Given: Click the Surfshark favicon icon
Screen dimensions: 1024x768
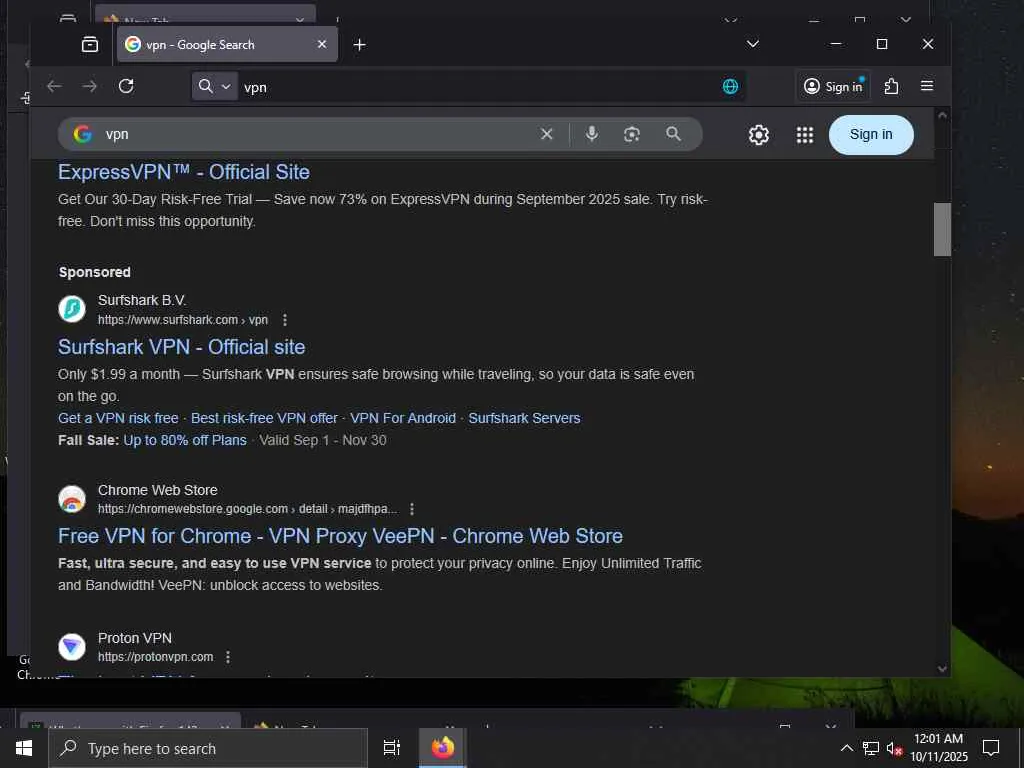Looking at the screenshot, I should click(72, 309).
